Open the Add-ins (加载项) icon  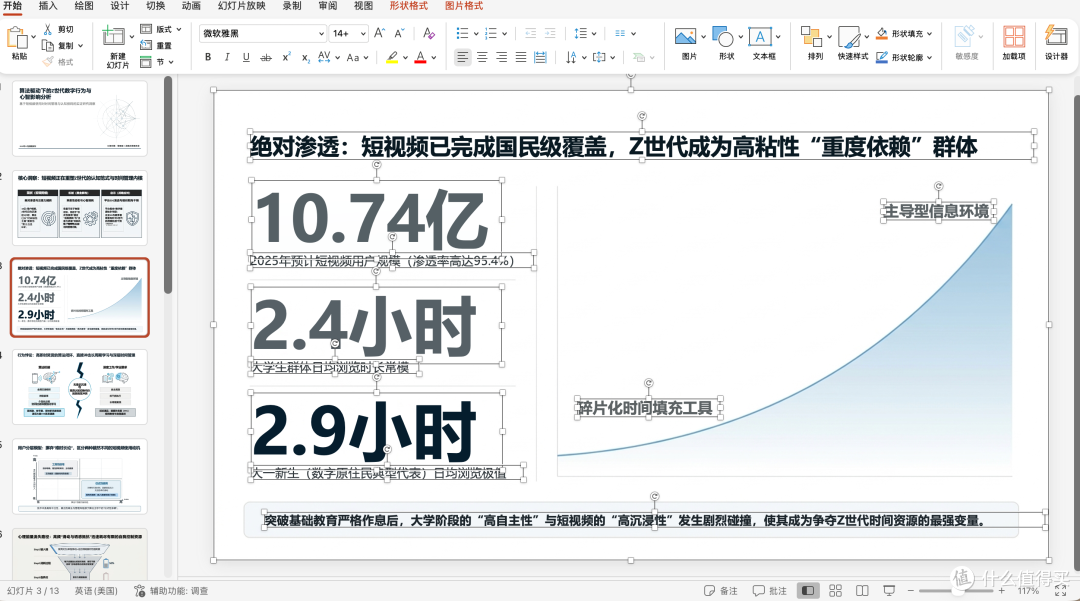coord(1014,37)
